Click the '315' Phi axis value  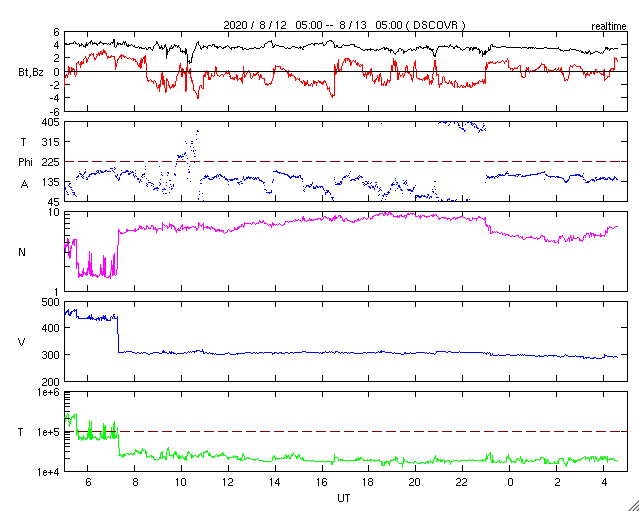tap(51, 142)
